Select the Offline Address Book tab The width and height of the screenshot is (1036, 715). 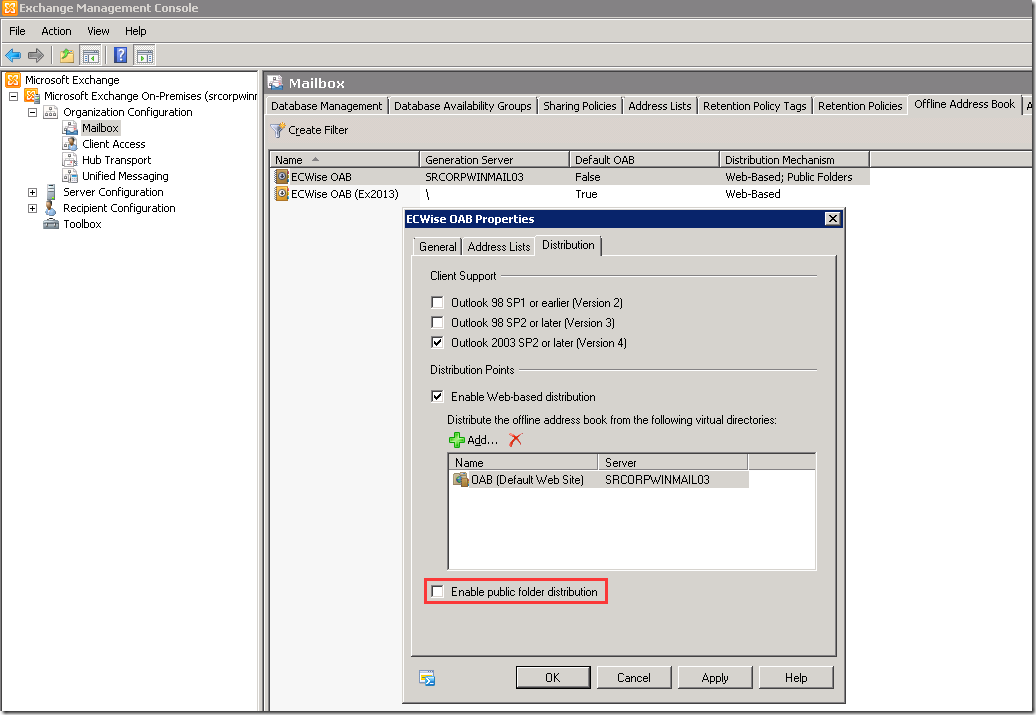click(964, 104)
